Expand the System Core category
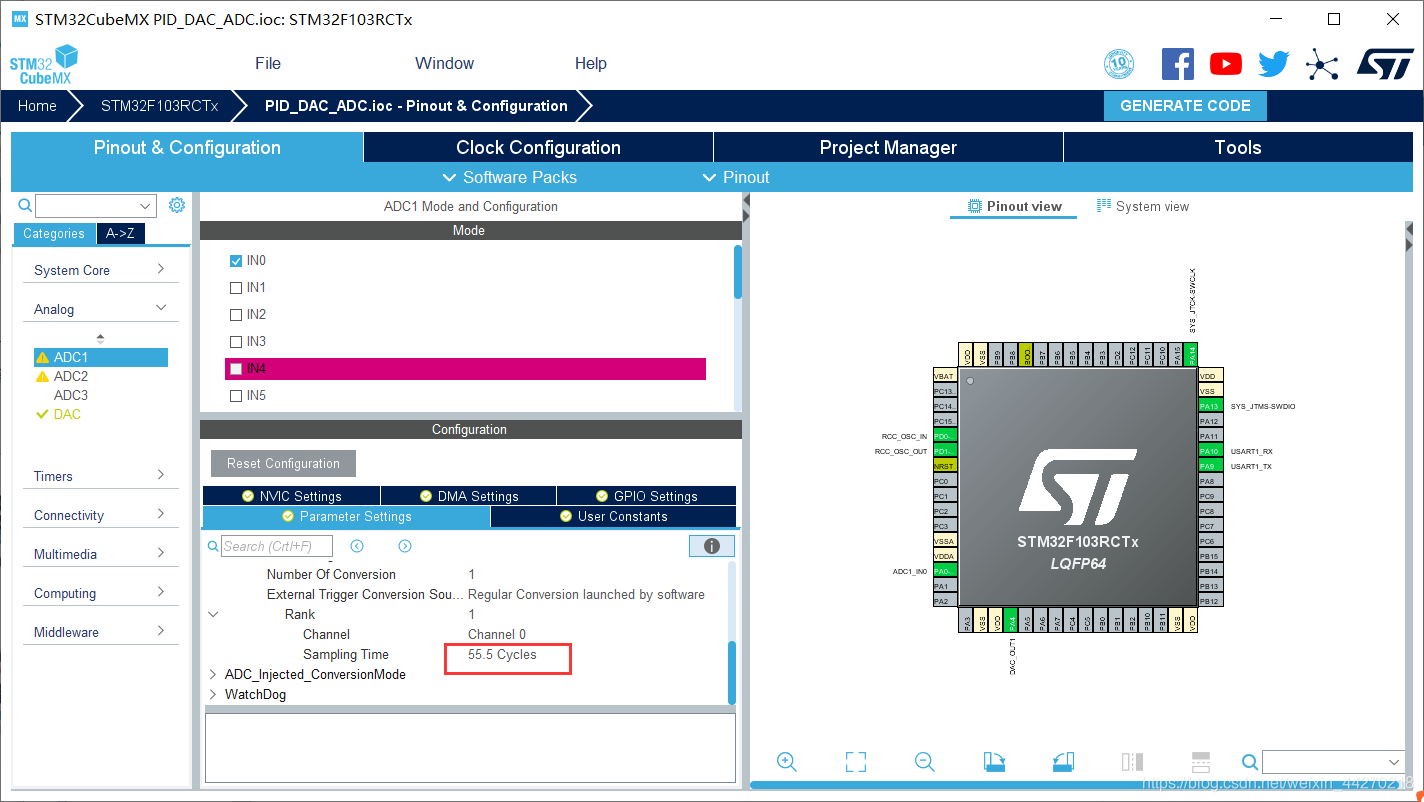1424x802 pixels. point(161,269)
